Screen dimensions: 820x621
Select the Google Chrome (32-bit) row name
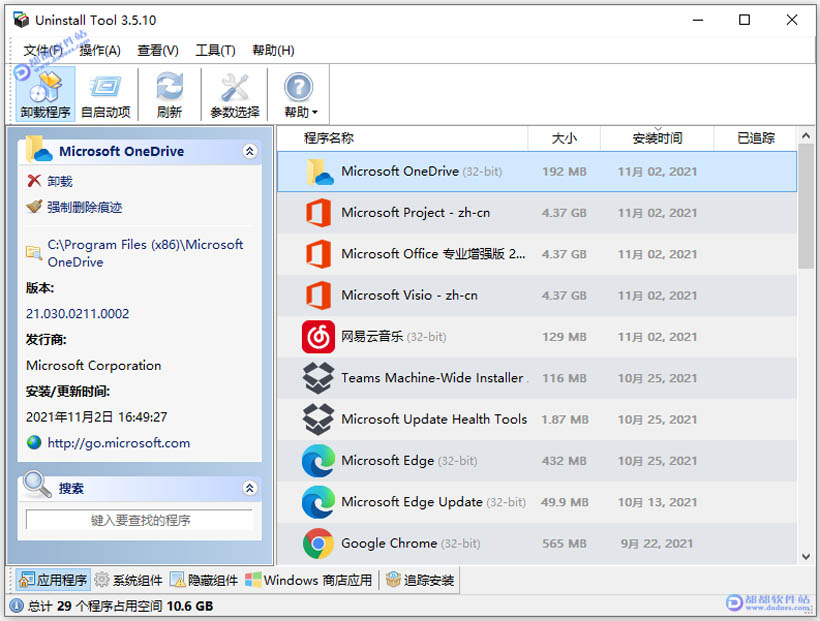click(411, 543)
